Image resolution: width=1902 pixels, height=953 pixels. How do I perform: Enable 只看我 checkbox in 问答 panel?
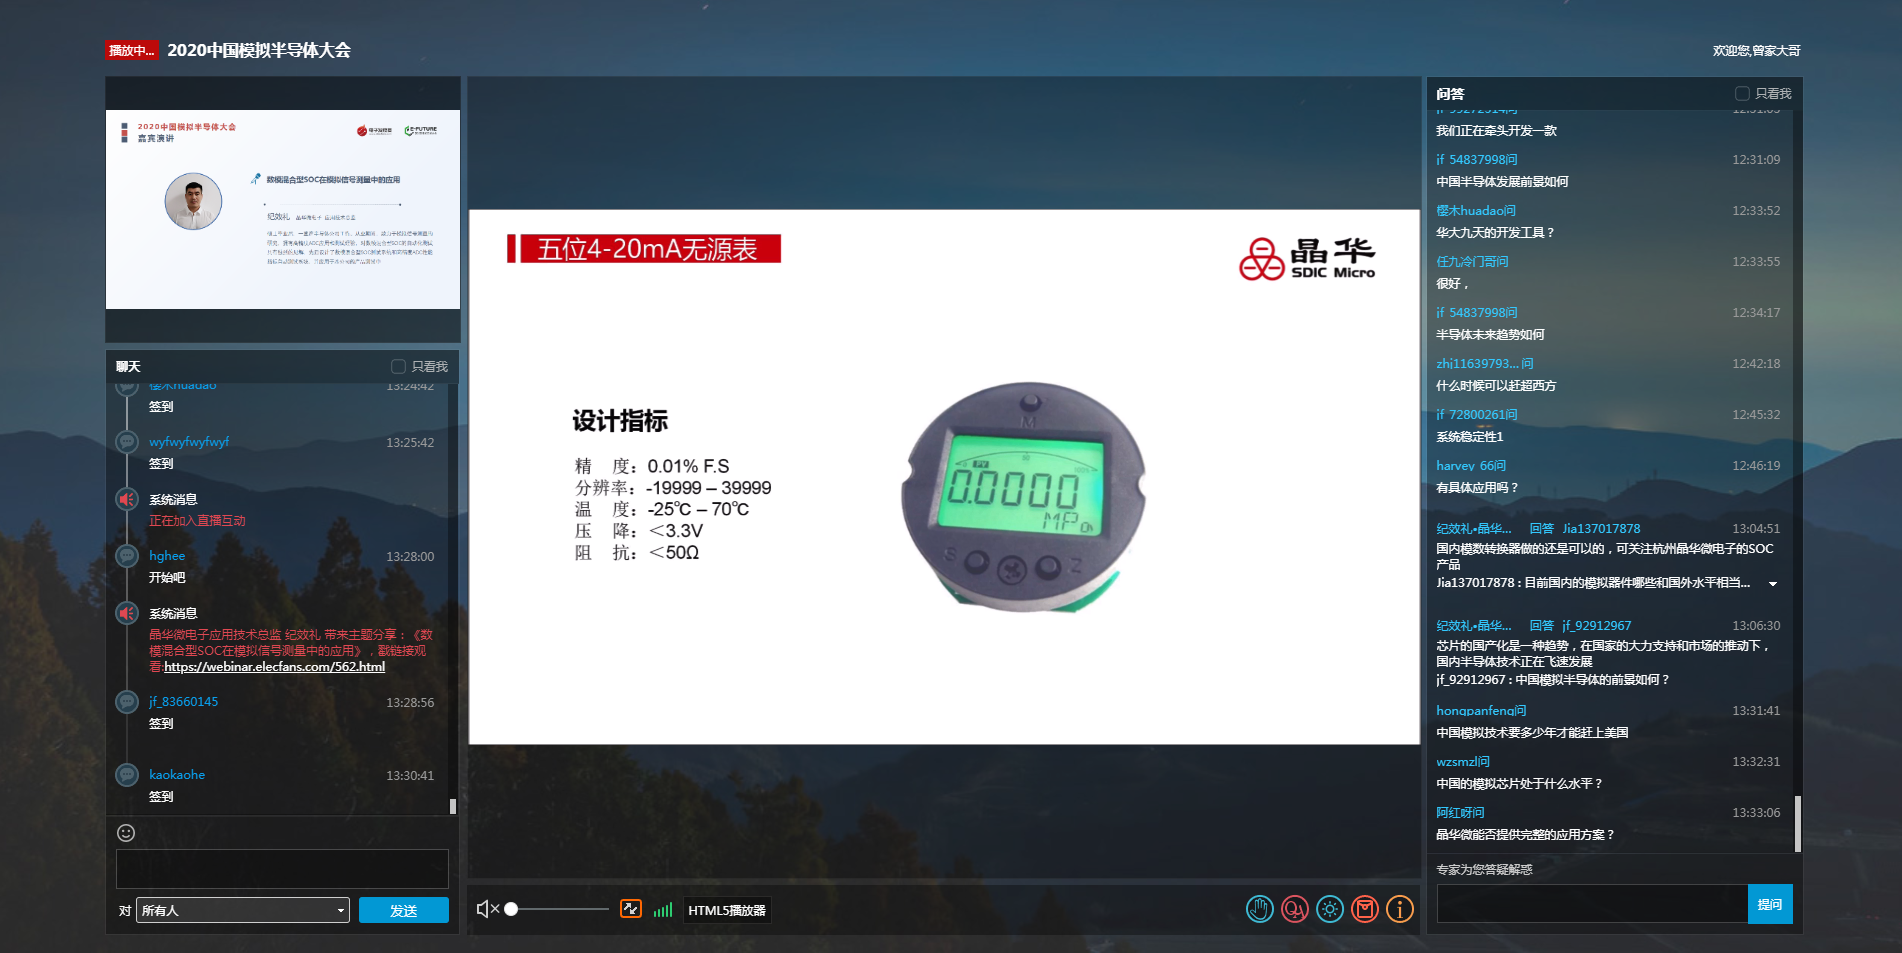[x=1742, y=93]
